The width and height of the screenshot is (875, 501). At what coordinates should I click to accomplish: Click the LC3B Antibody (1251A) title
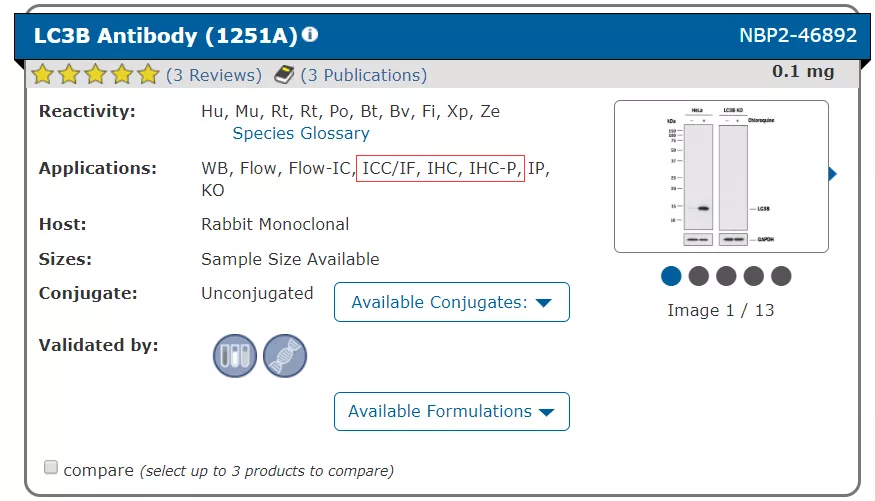pos(165,35)
